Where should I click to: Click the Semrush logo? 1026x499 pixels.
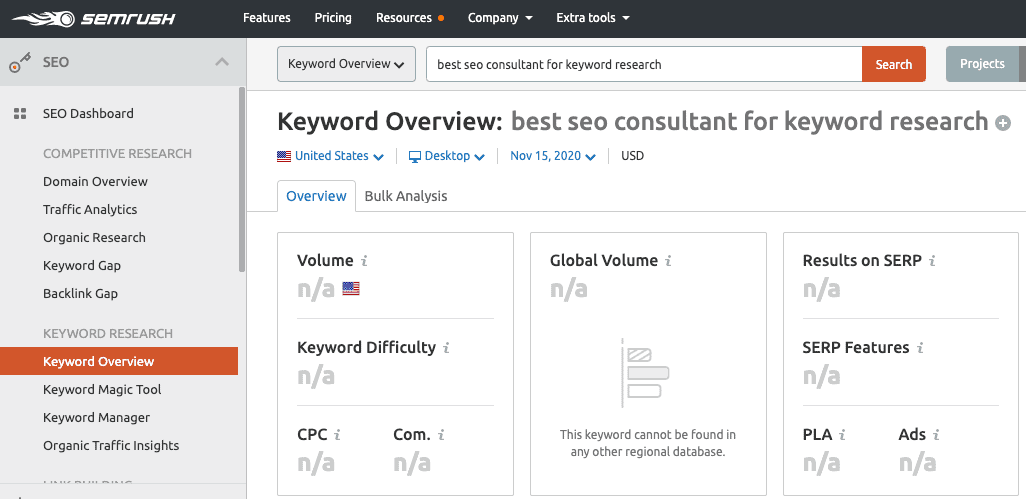click(x=94, y=18)
